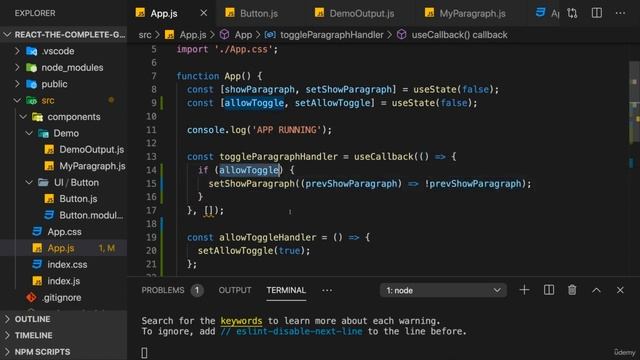Click 'eslint-disable-next-line' text in terminal
640x360 pixels.
pos(299,331)
